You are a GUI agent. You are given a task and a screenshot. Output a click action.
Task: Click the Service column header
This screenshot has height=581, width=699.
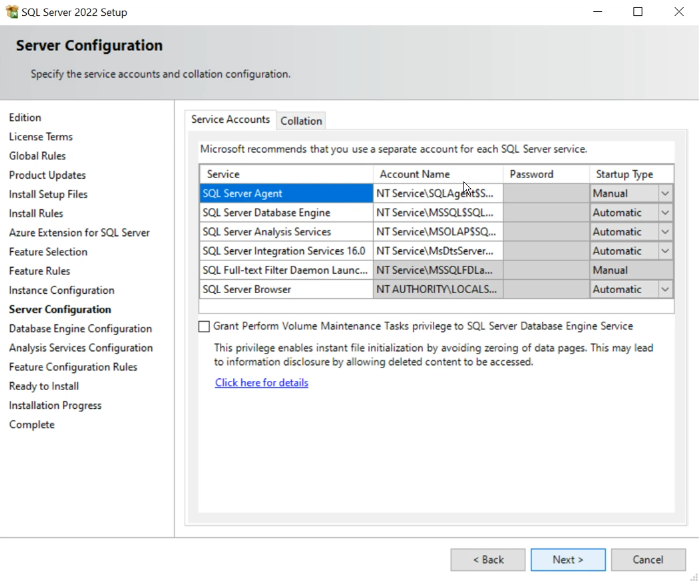286,174
